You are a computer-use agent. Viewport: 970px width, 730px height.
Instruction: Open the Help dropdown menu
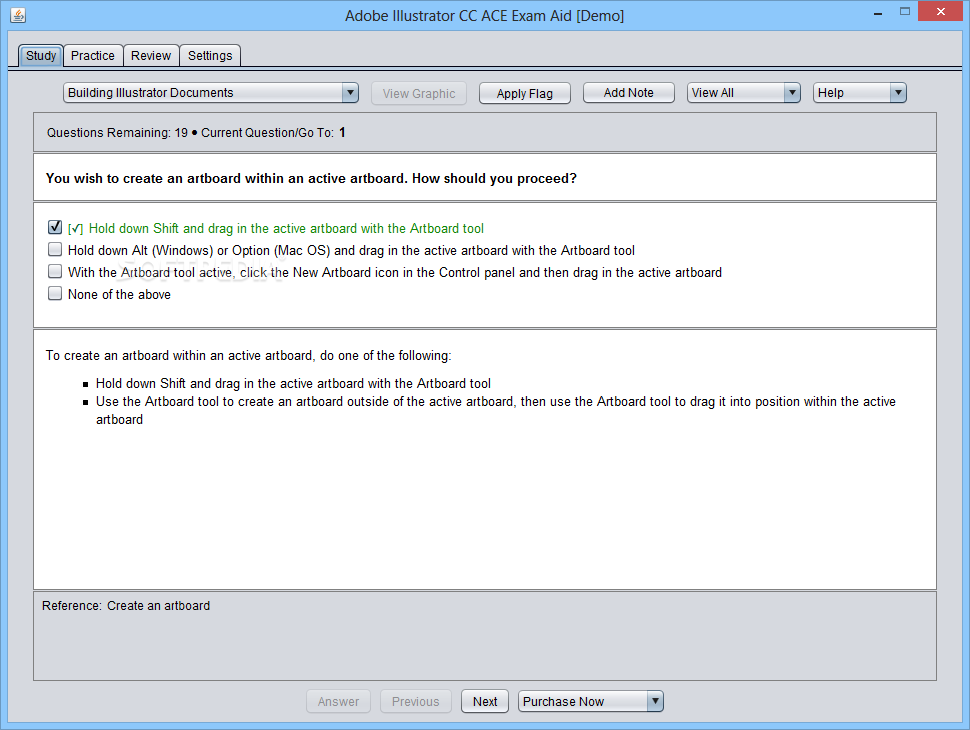tap(860, 93)
